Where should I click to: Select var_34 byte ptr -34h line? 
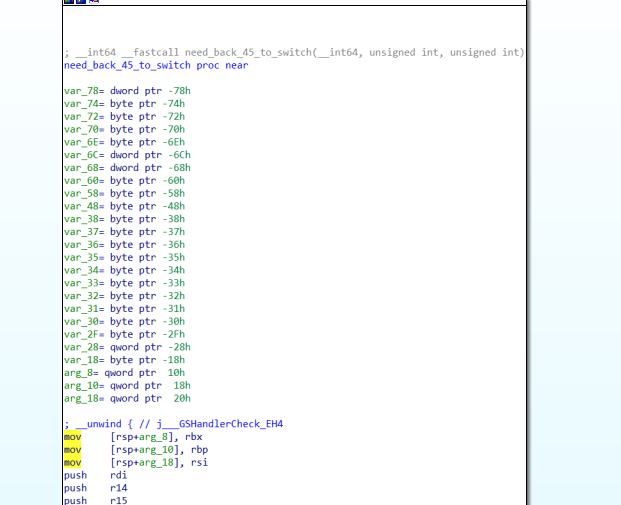124,270
